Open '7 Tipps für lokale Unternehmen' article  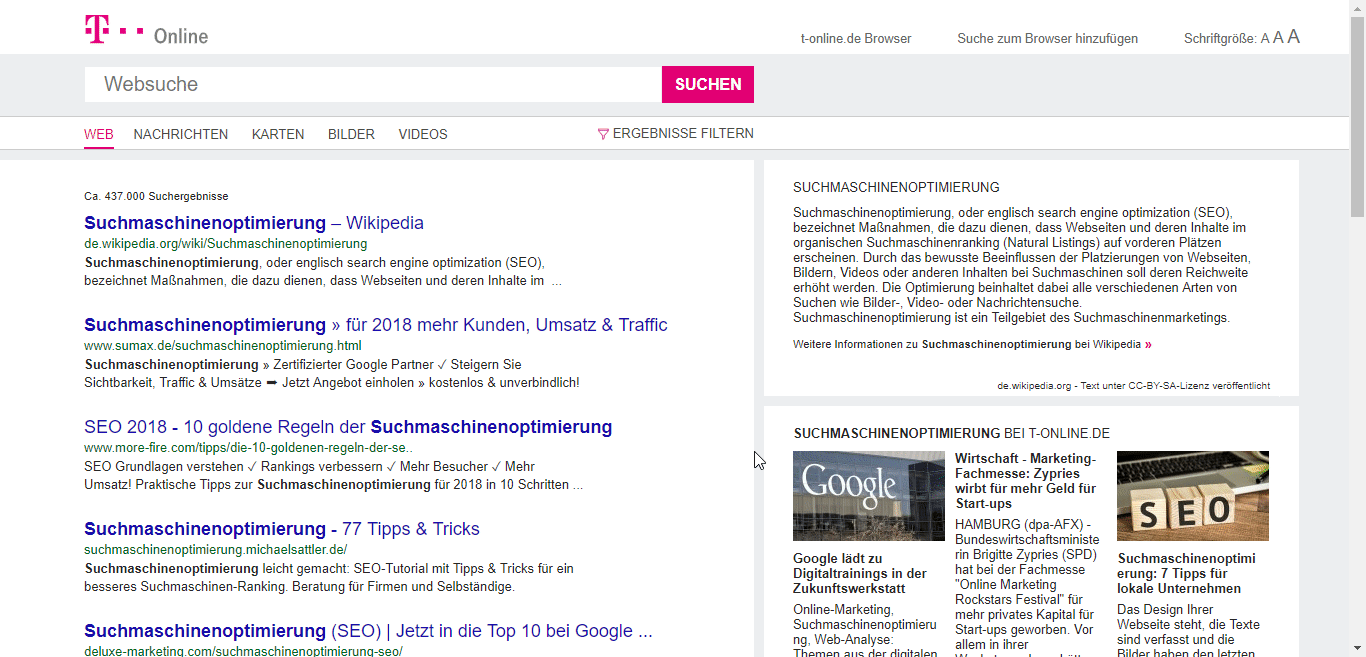(1187, 573)
